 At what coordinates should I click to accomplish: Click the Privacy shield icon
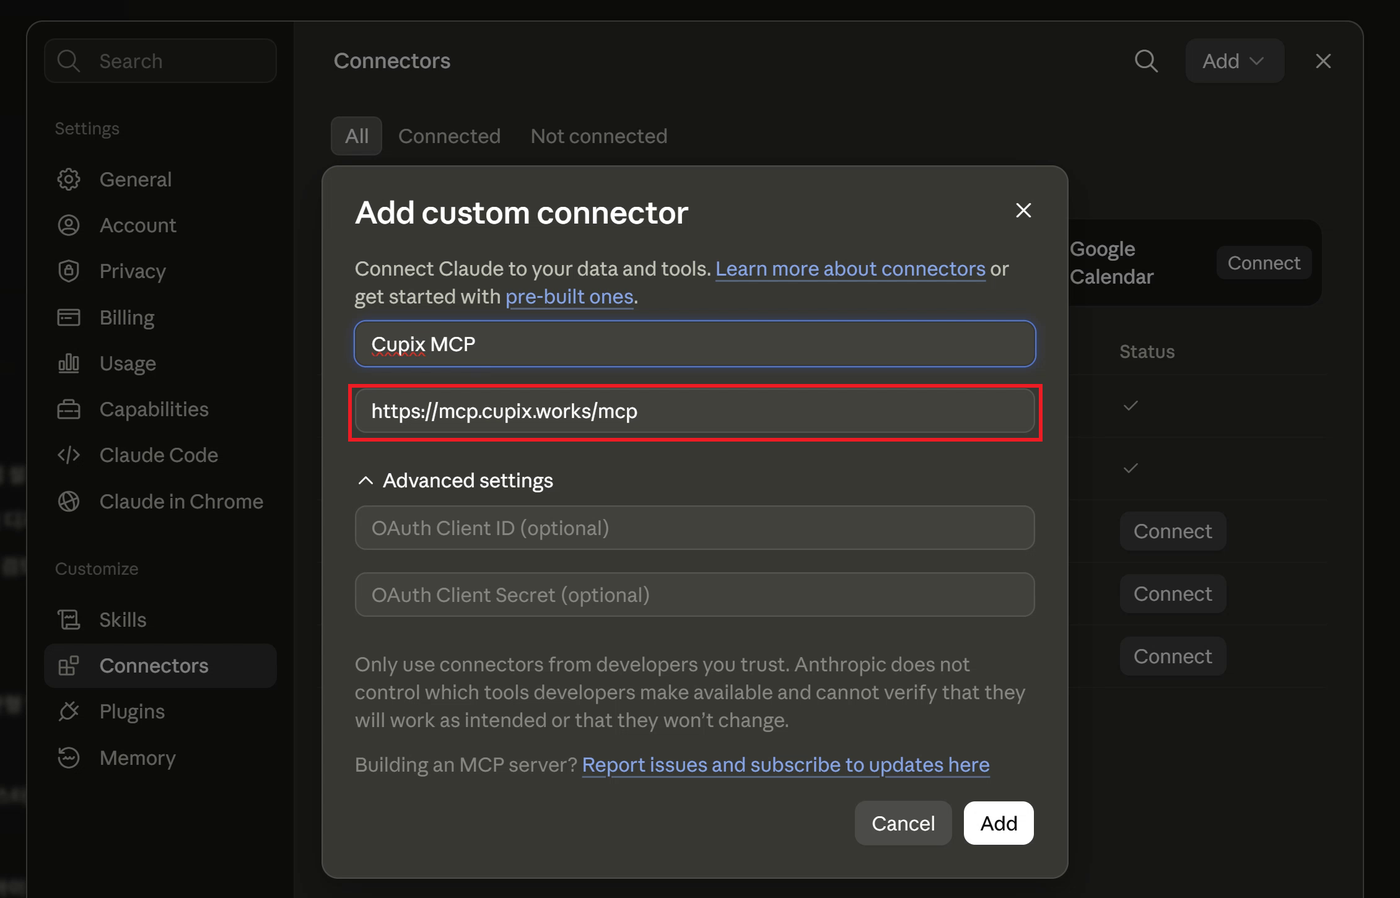[69, 271]
